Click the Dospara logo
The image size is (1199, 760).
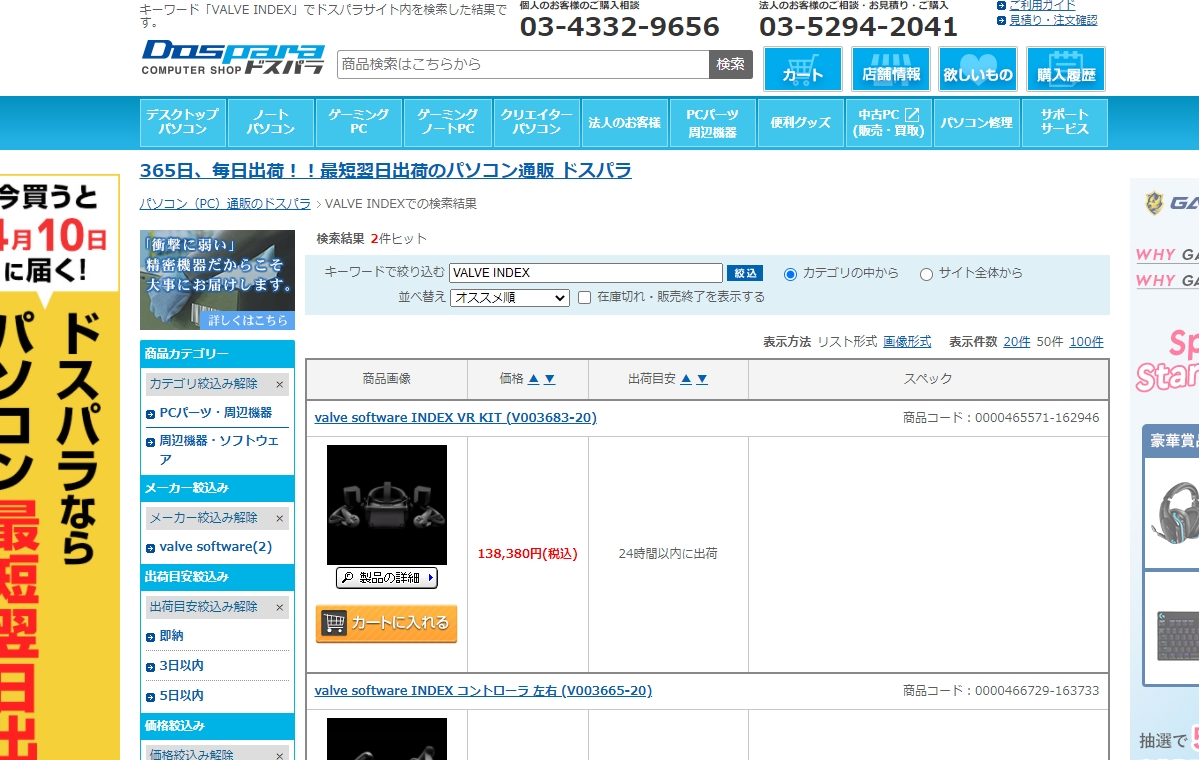(232, 57)
